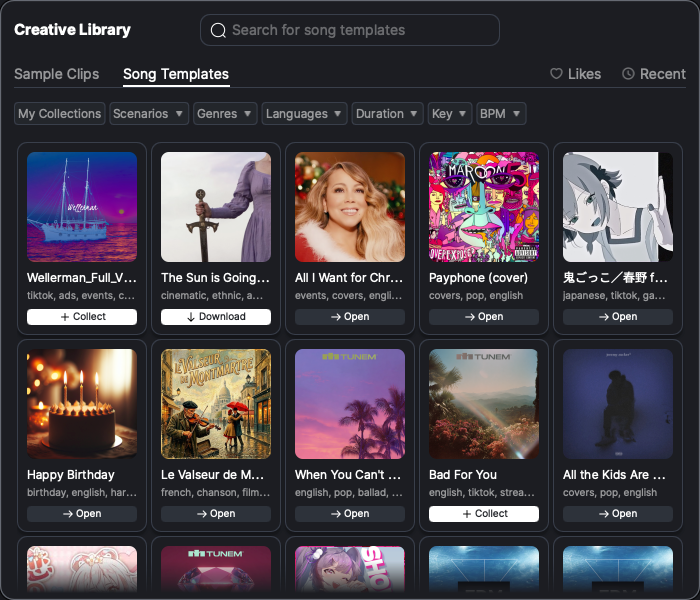Click the 'covers, pop, english' tags under Payphone

click(x=476, y=296)
